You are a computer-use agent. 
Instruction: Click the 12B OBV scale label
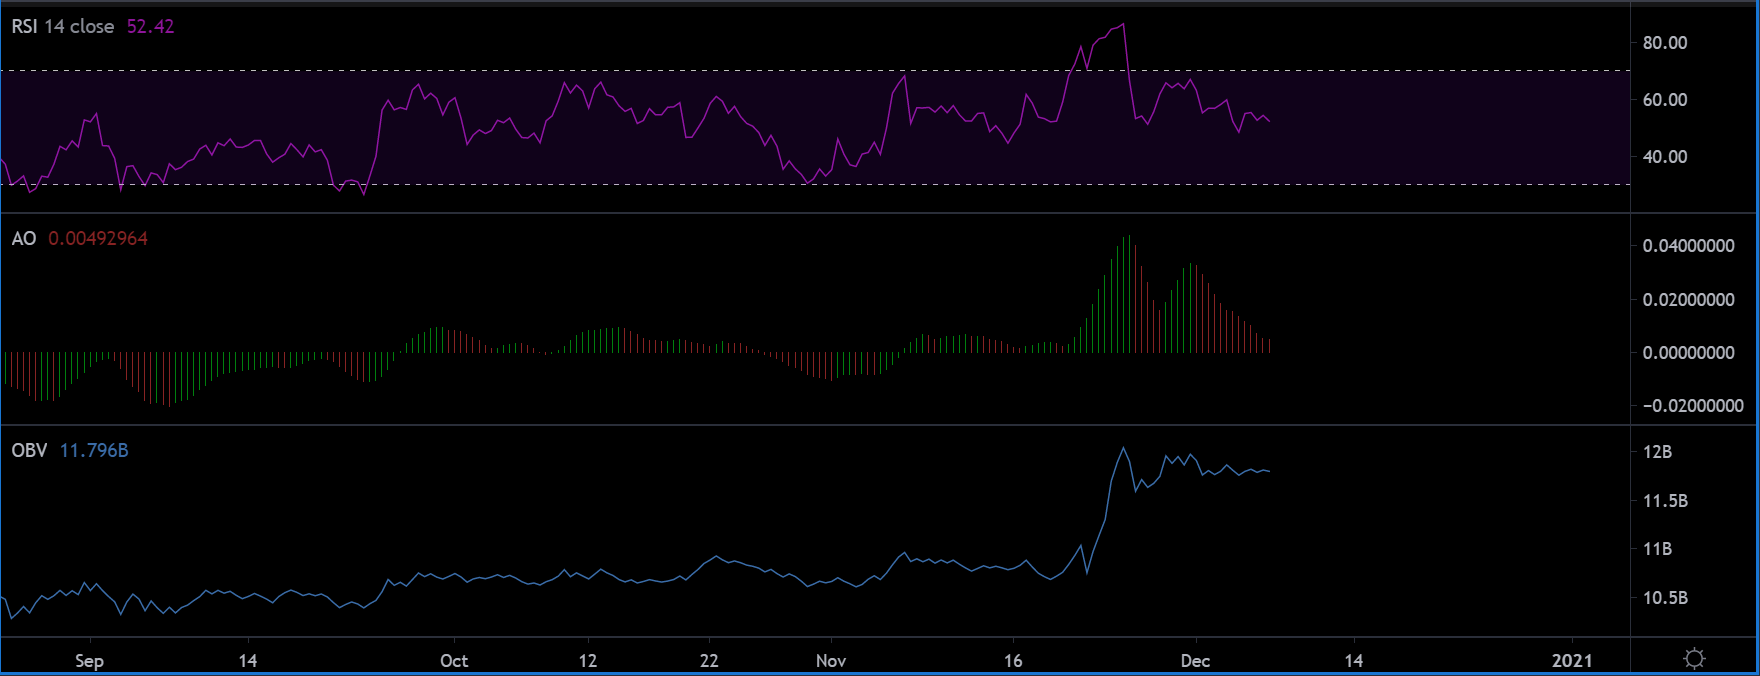1658,452
